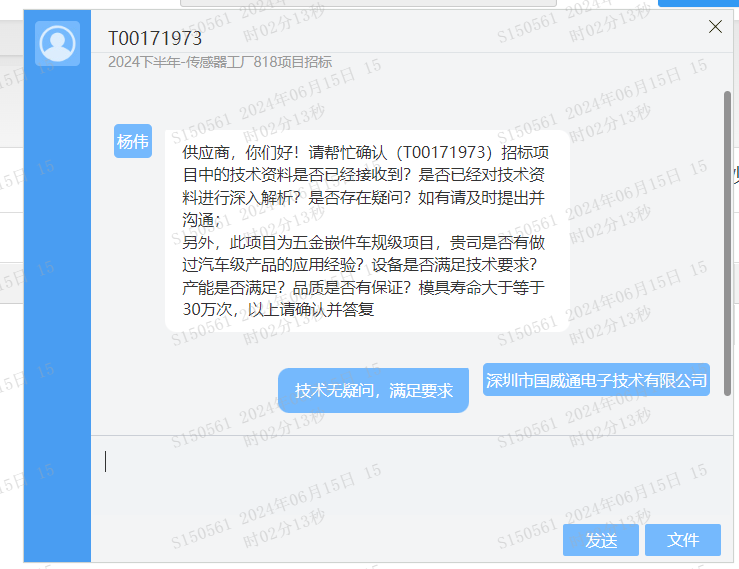The image size is (739, 569).
Task: Click the partially visible blue button above dialog
Action: coord(698,3)
